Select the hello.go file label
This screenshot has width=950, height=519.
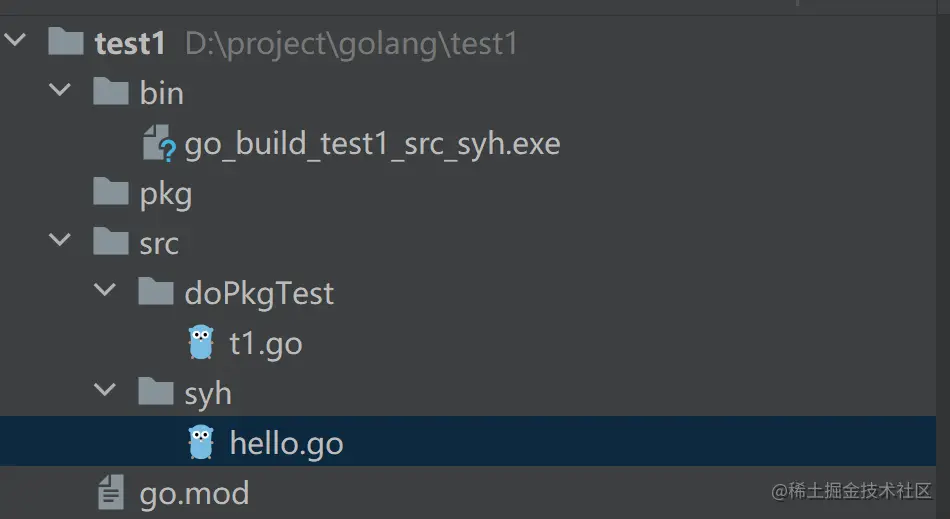287,443
